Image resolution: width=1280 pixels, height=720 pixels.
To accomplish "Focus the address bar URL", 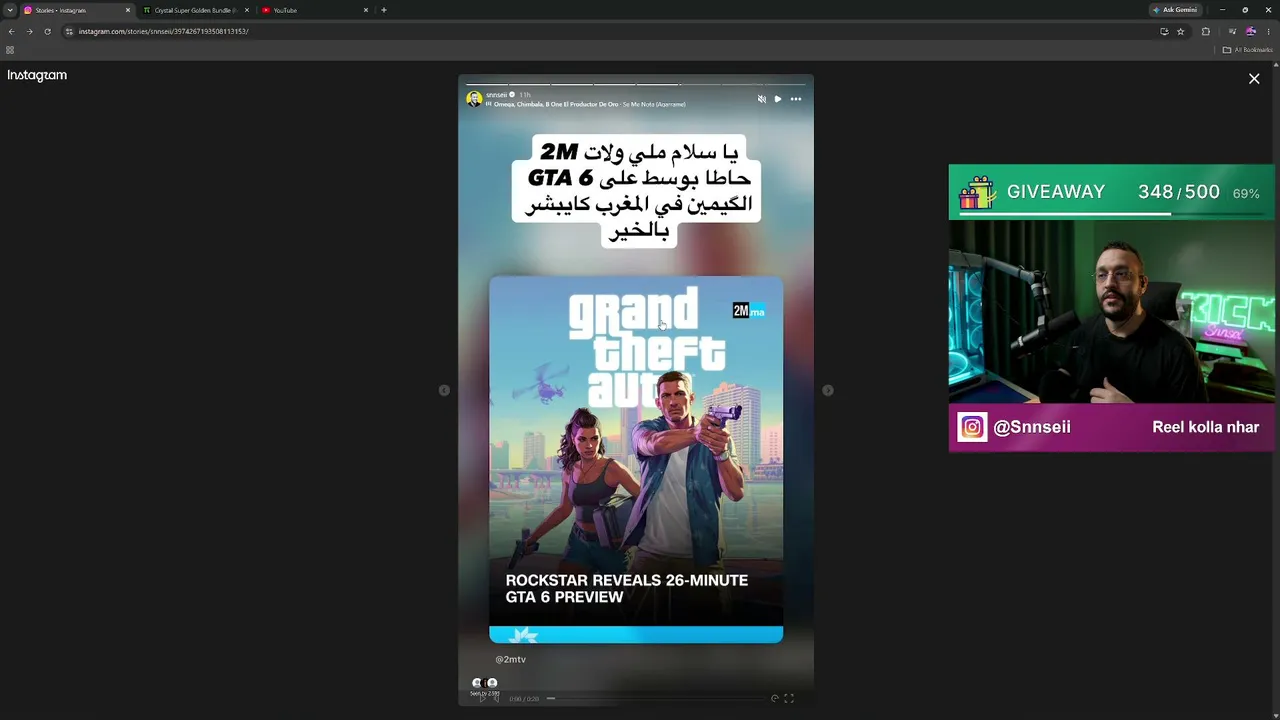I will point(163,31).
